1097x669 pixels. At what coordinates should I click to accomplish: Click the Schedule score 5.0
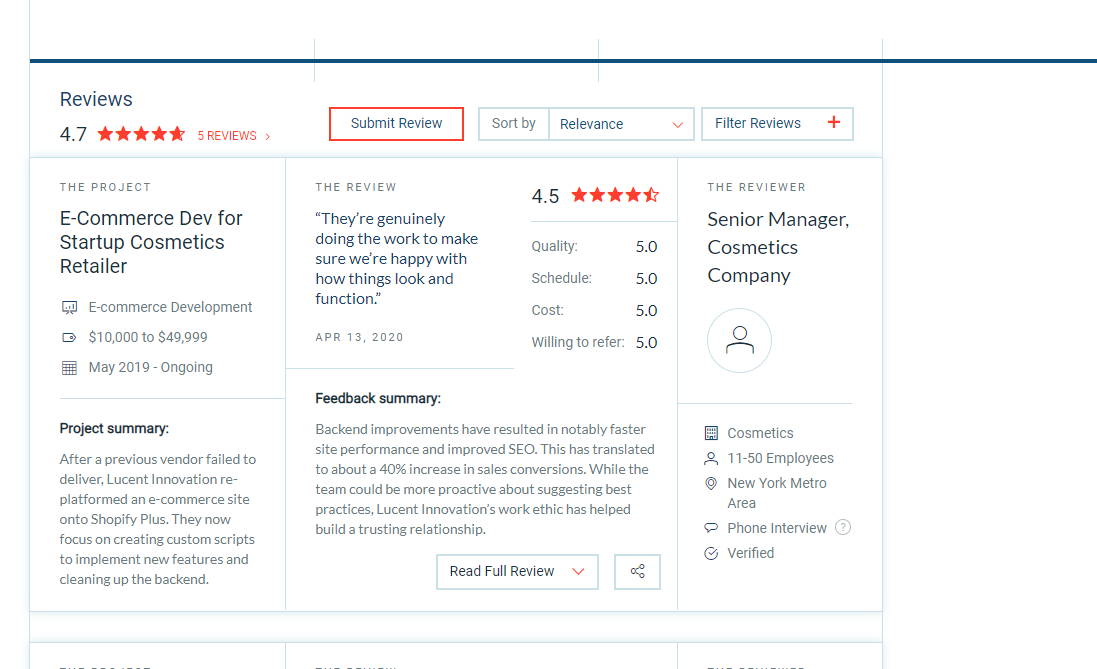646,279
